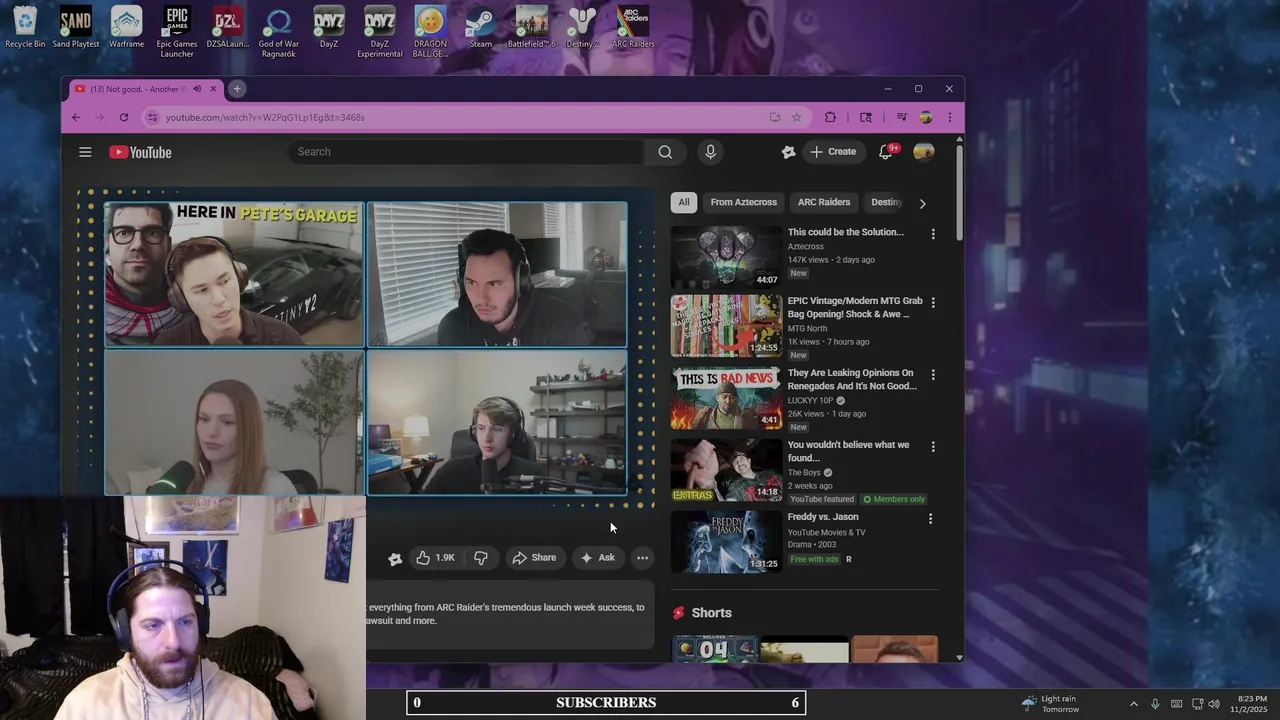
Task: Mute the tab via speaker icon
Action: [x=197, y=89]
